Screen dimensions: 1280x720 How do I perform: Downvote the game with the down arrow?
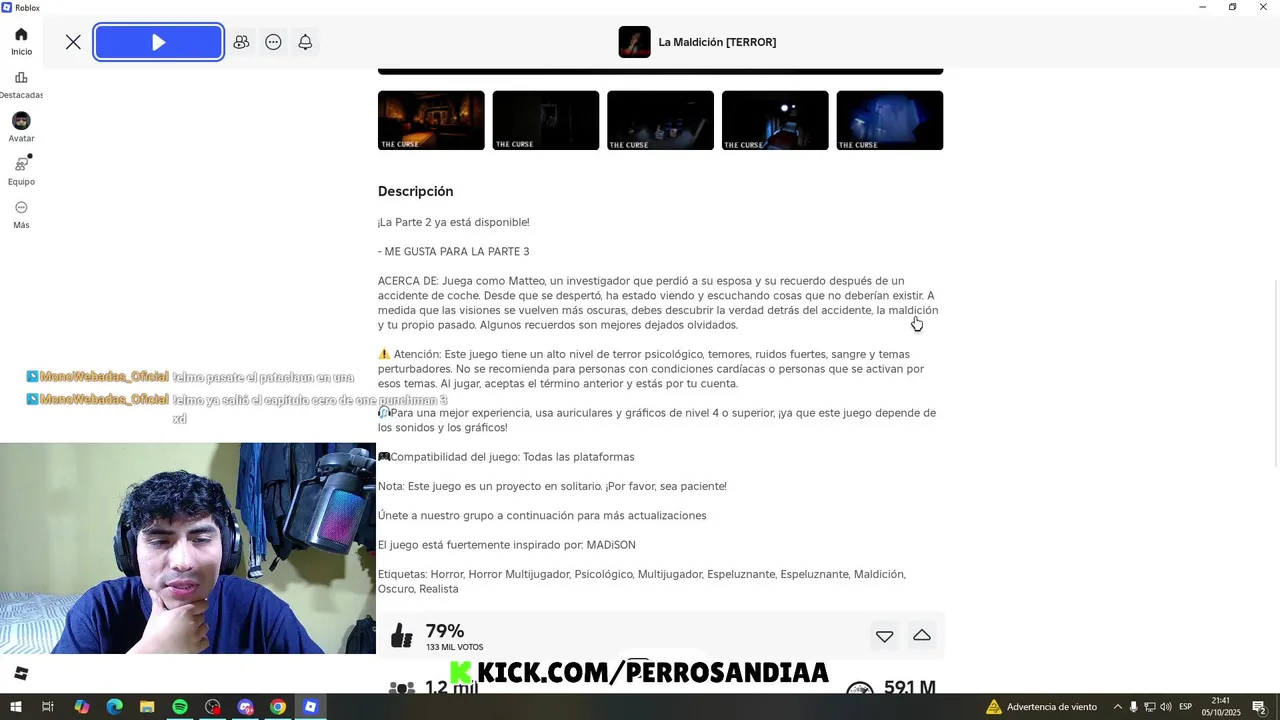tap(884, 636)
